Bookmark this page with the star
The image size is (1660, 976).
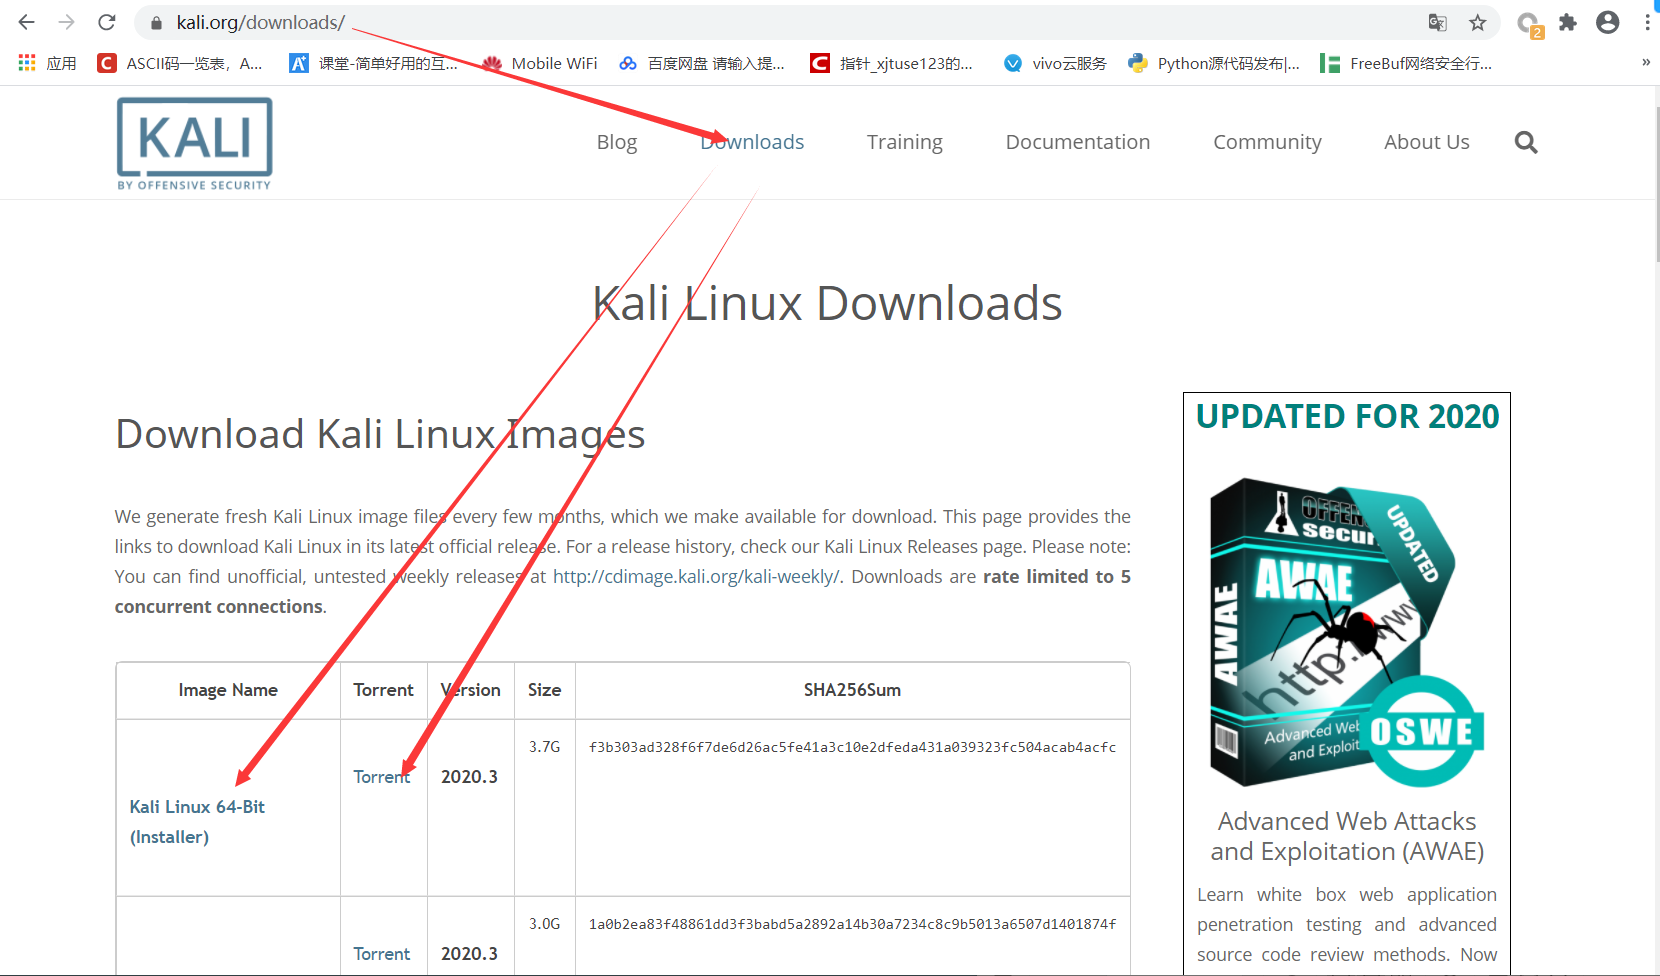[x=1478, y=23]
